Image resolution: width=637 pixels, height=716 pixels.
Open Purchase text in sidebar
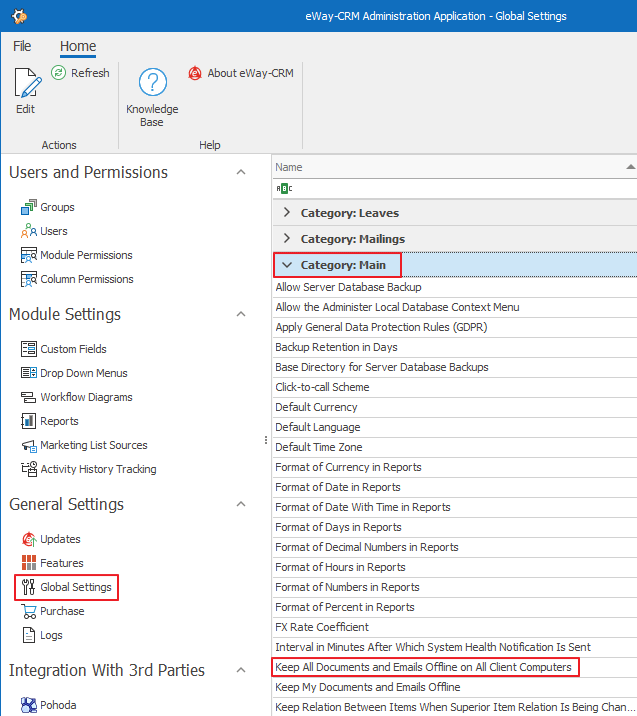tap(62, 611)
